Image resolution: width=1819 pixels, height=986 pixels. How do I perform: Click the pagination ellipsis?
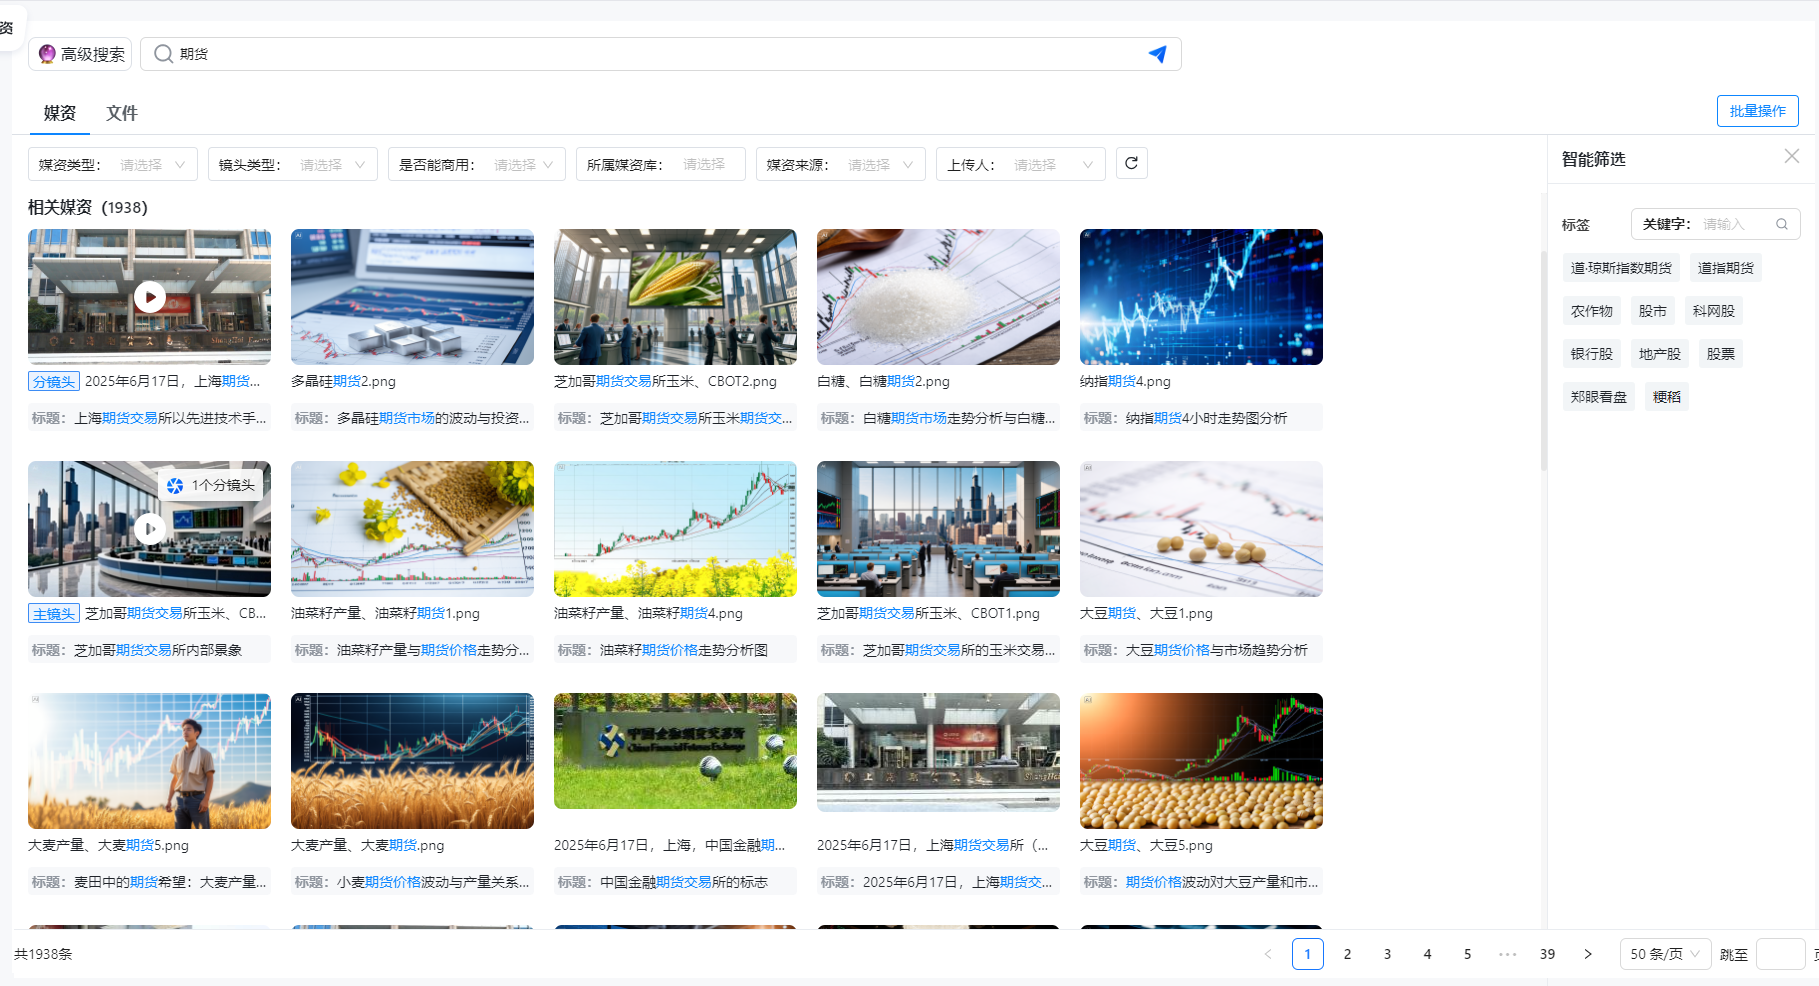(x=1508, y=954)
